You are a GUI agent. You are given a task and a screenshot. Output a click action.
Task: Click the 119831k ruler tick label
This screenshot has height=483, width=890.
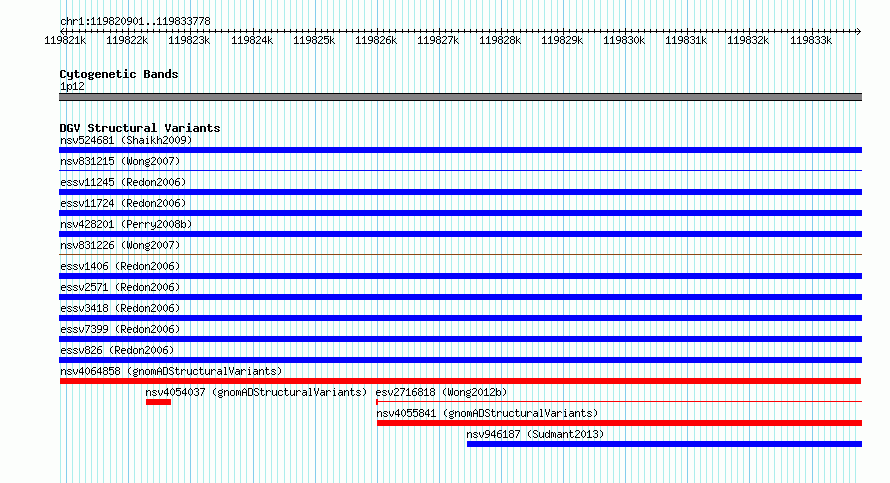pos(686,40)
